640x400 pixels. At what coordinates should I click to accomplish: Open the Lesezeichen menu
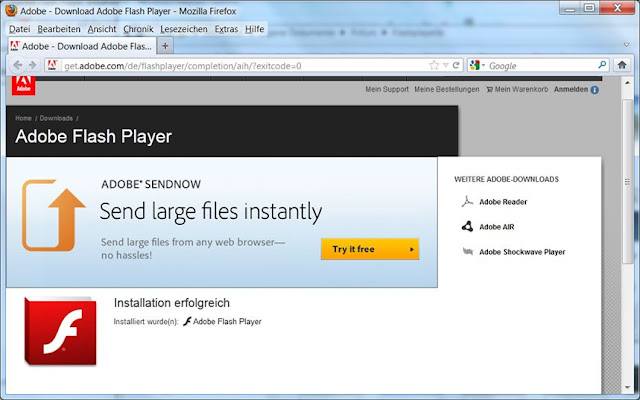(184, 29)
